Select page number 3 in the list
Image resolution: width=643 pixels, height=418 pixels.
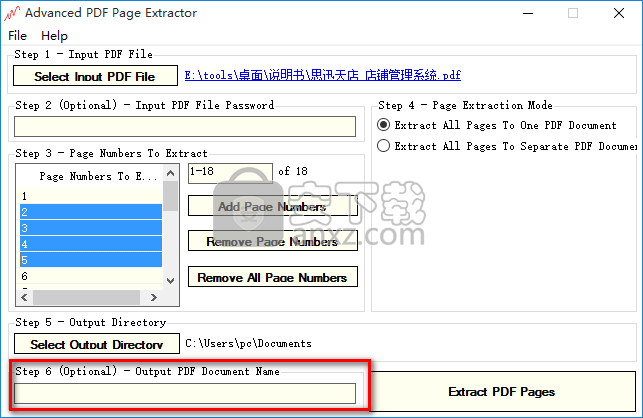pos(91,228)
